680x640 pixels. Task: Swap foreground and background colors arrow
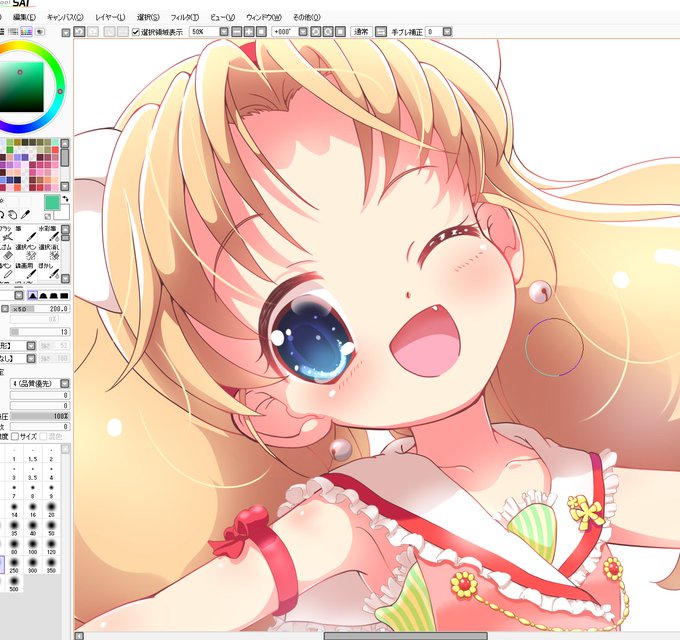(65, 199)
